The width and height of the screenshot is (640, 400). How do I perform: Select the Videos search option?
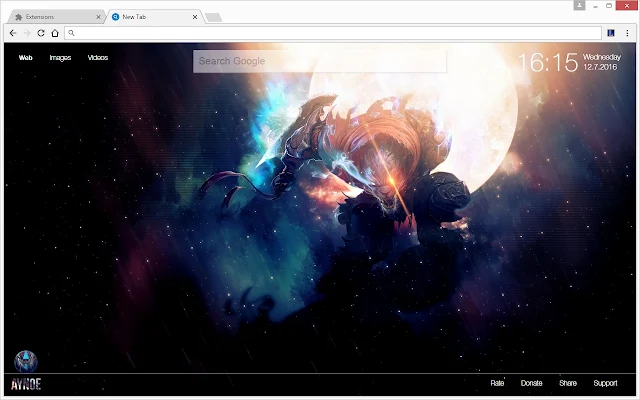coord(98,58)
